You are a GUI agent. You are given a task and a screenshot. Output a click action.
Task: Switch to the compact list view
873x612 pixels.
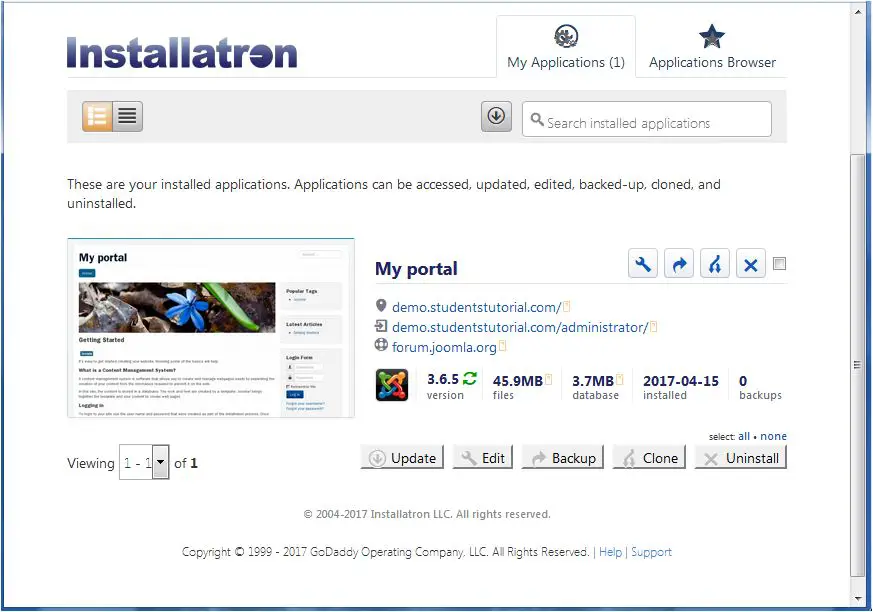126,116
